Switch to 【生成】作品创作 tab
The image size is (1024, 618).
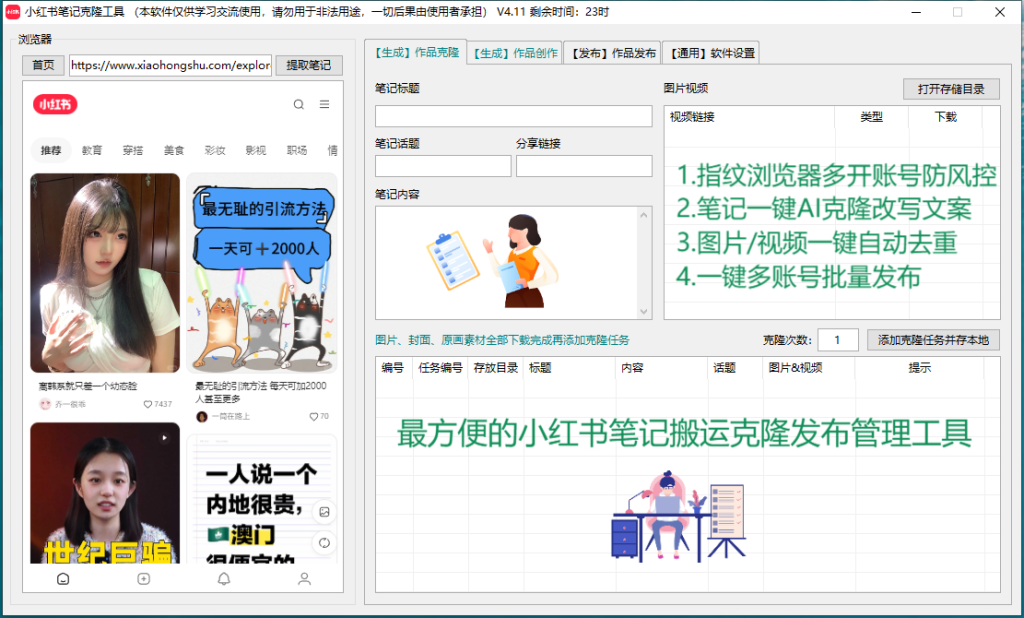[x=515, y=53]
